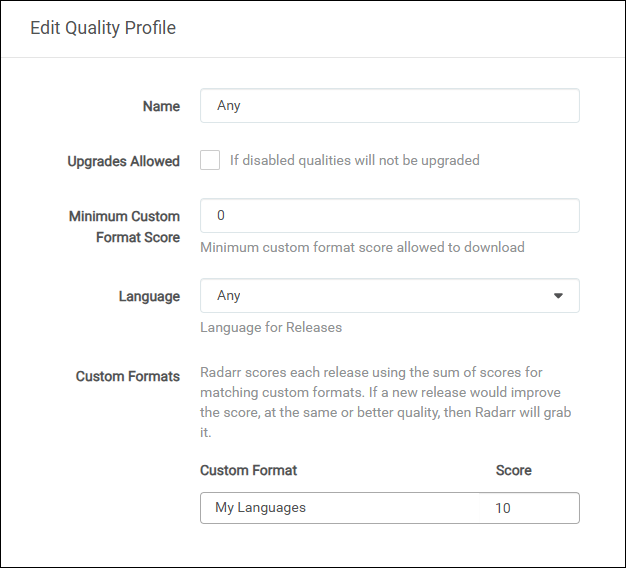
Task: Open the Language dropdown showing Any
Action: point(389,296)
